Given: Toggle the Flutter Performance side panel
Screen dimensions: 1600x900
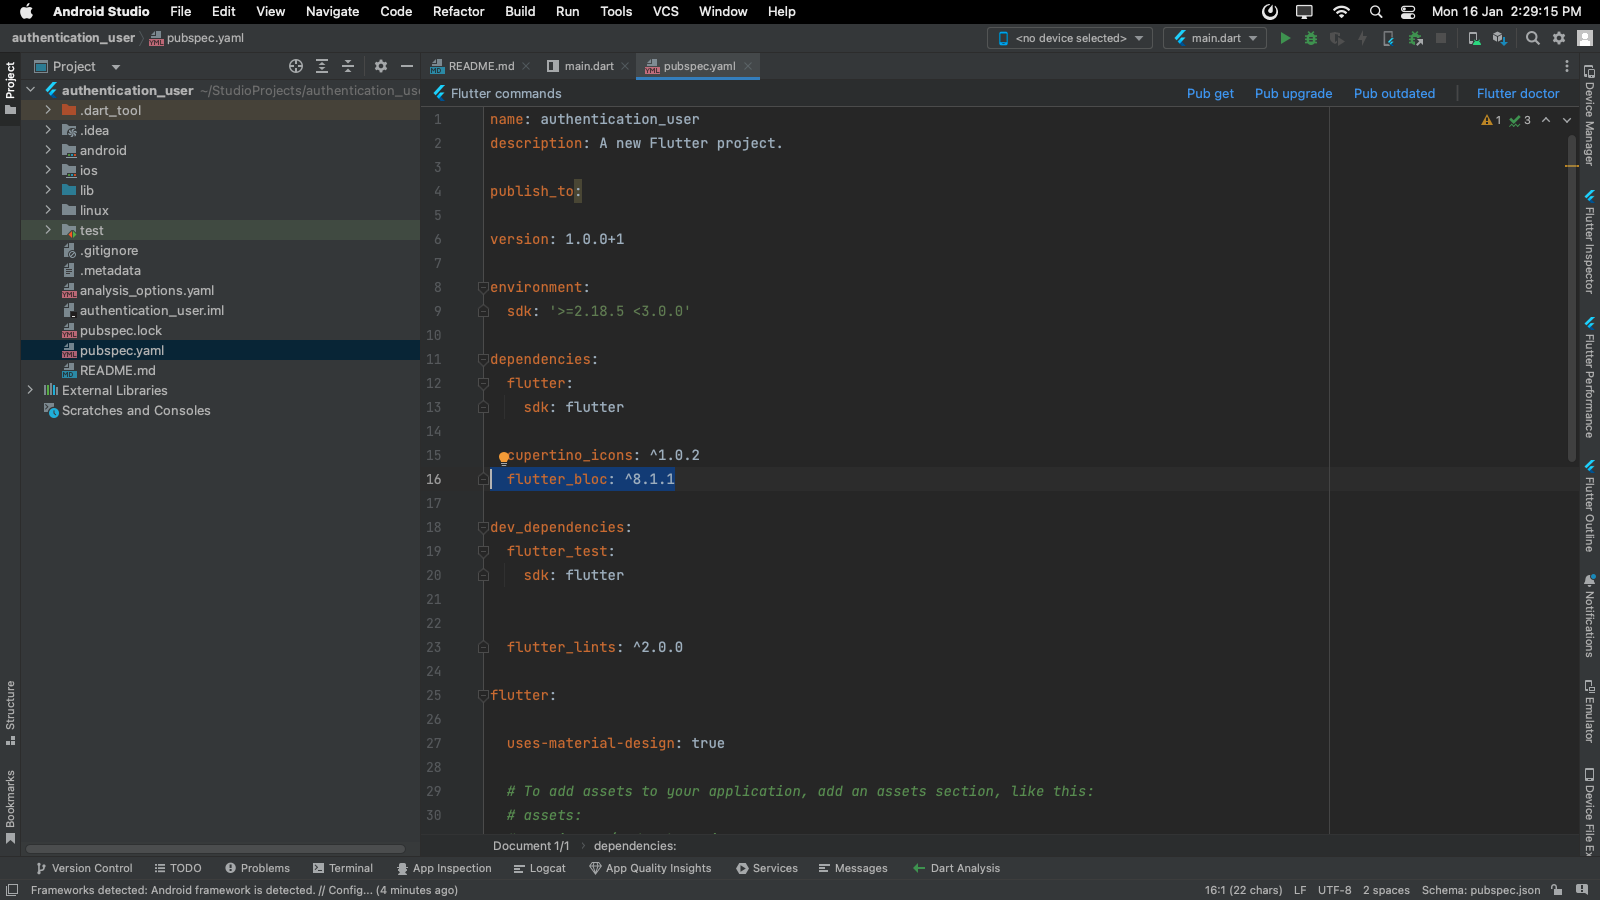Looking at the screenshot, I should click(x=1589, y=377).
